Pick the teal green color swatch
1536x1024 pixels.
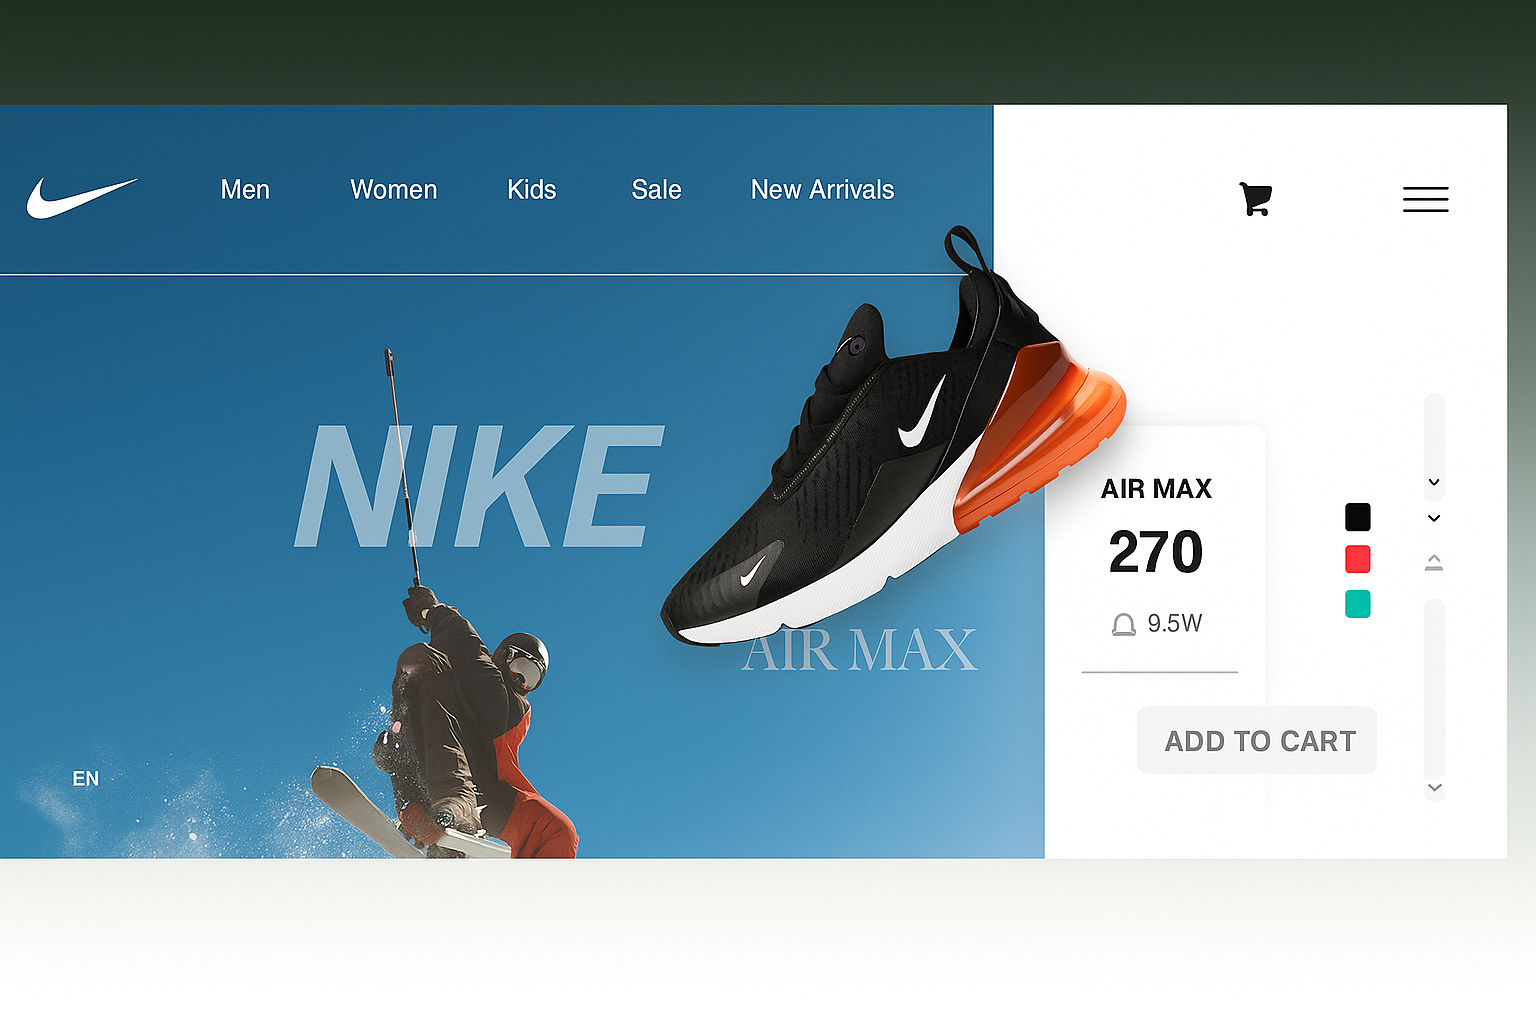[x=1358, y=604]
